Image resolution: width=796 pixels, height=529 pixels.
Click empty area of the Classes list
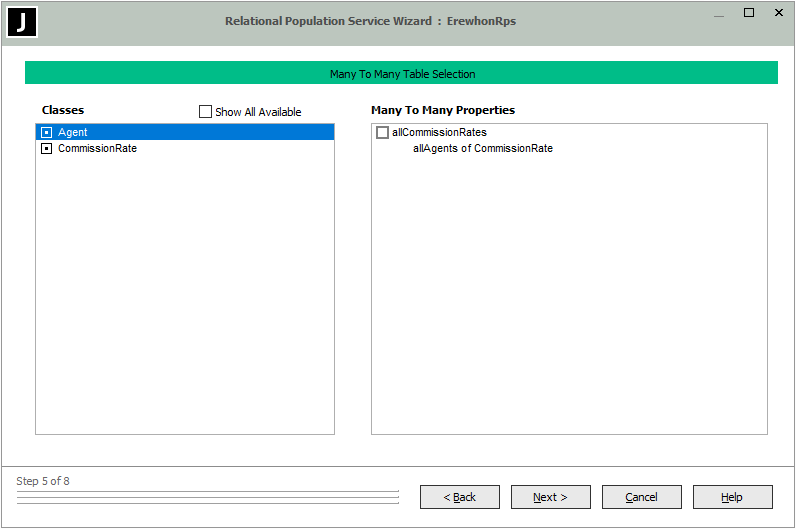[x=185, y=300]
